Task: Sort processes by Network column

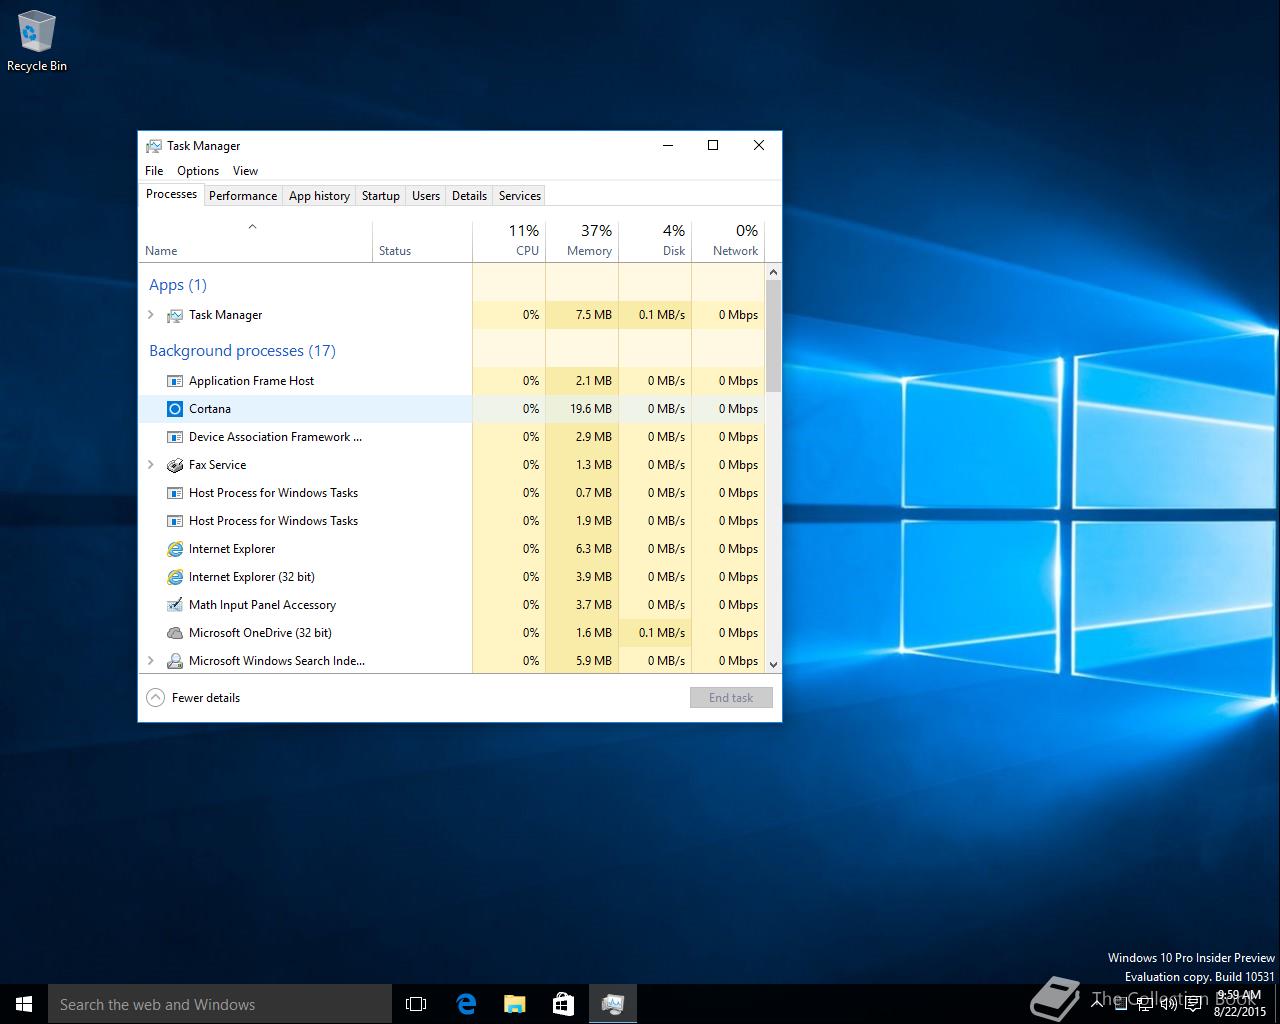Action: click(728, 241)
